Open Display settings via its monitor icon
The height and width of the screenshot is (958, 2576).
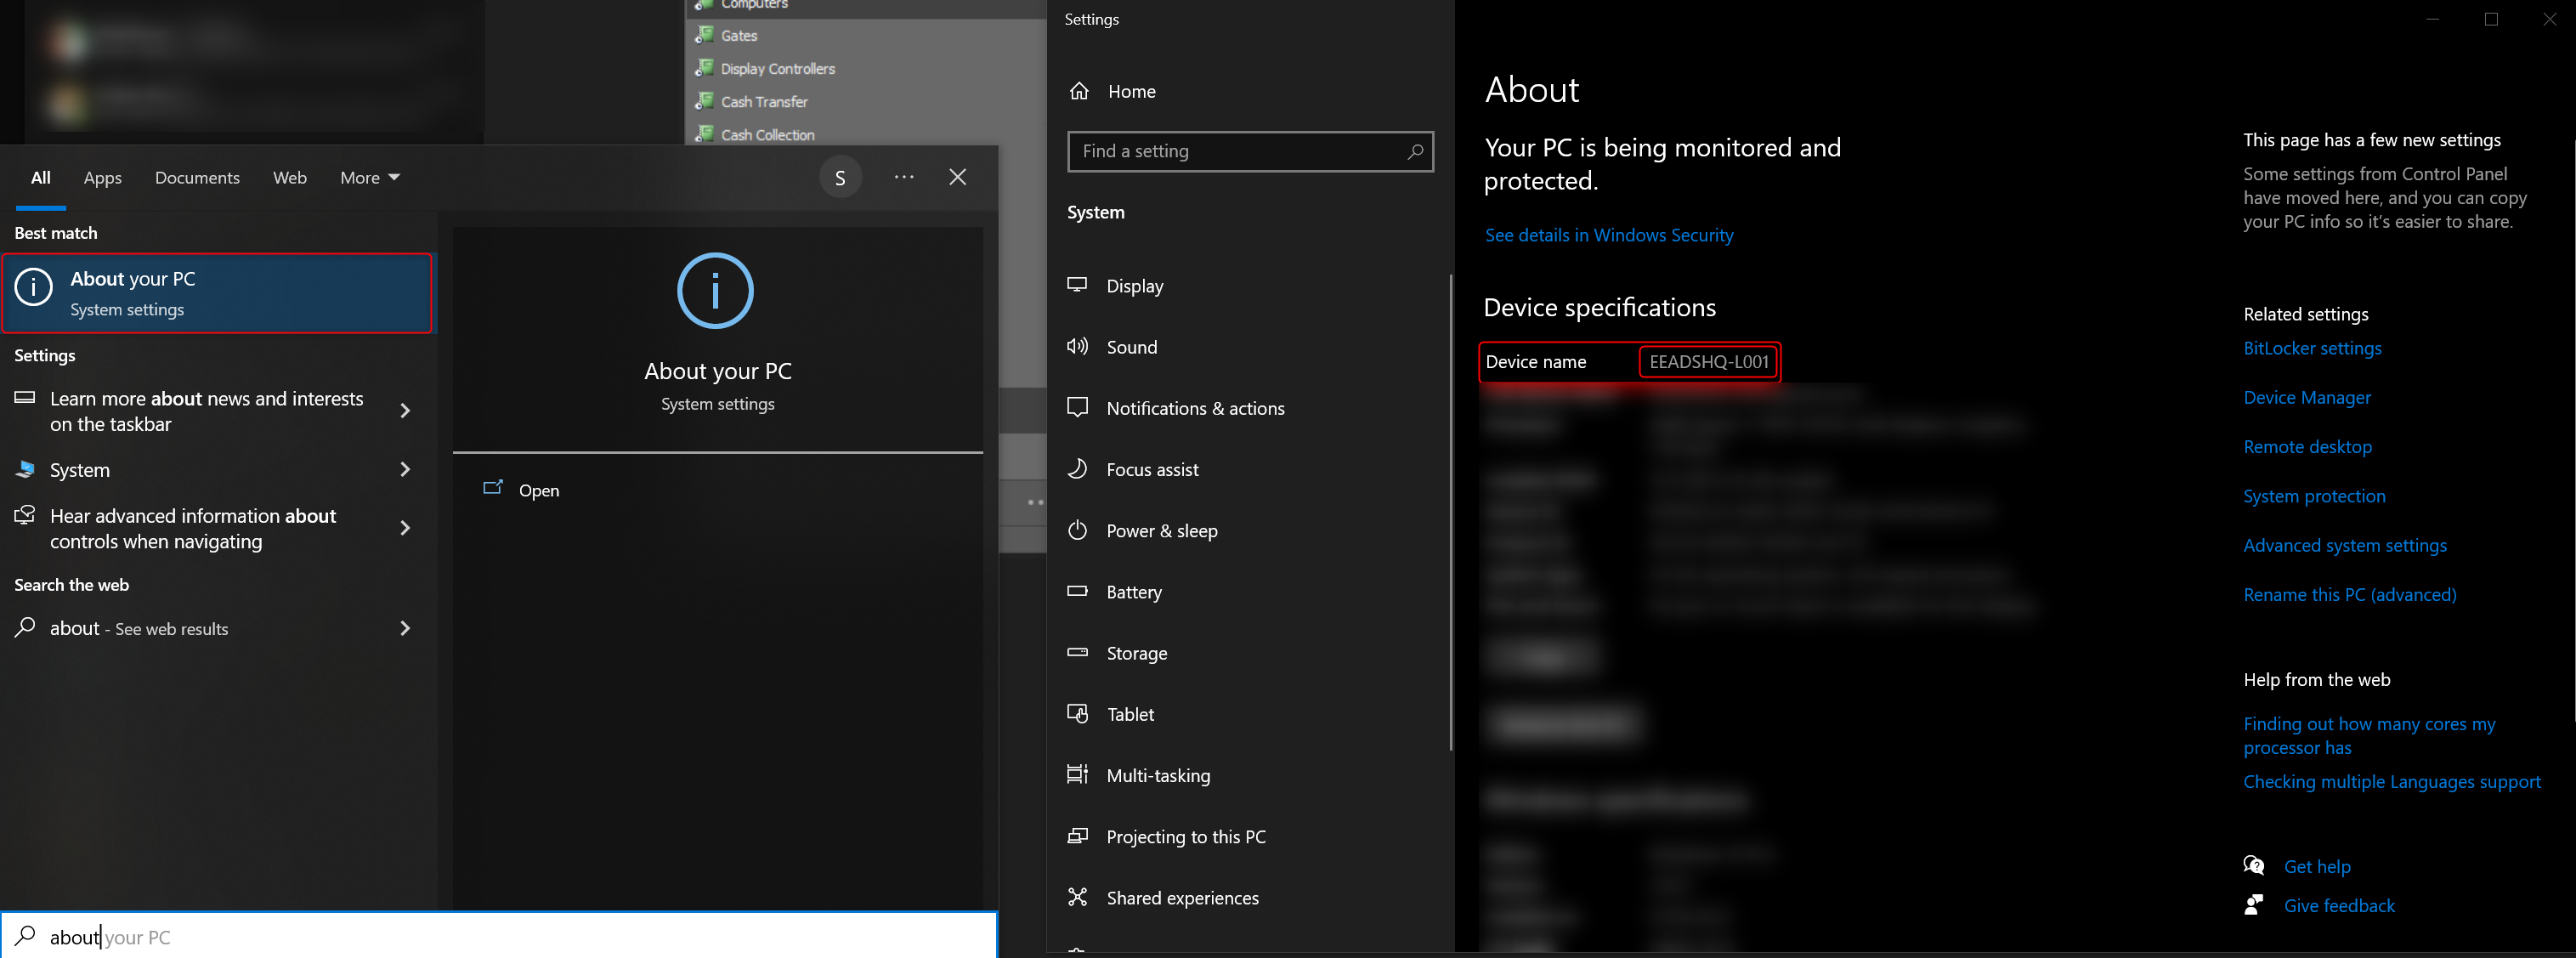(1077, 285)
